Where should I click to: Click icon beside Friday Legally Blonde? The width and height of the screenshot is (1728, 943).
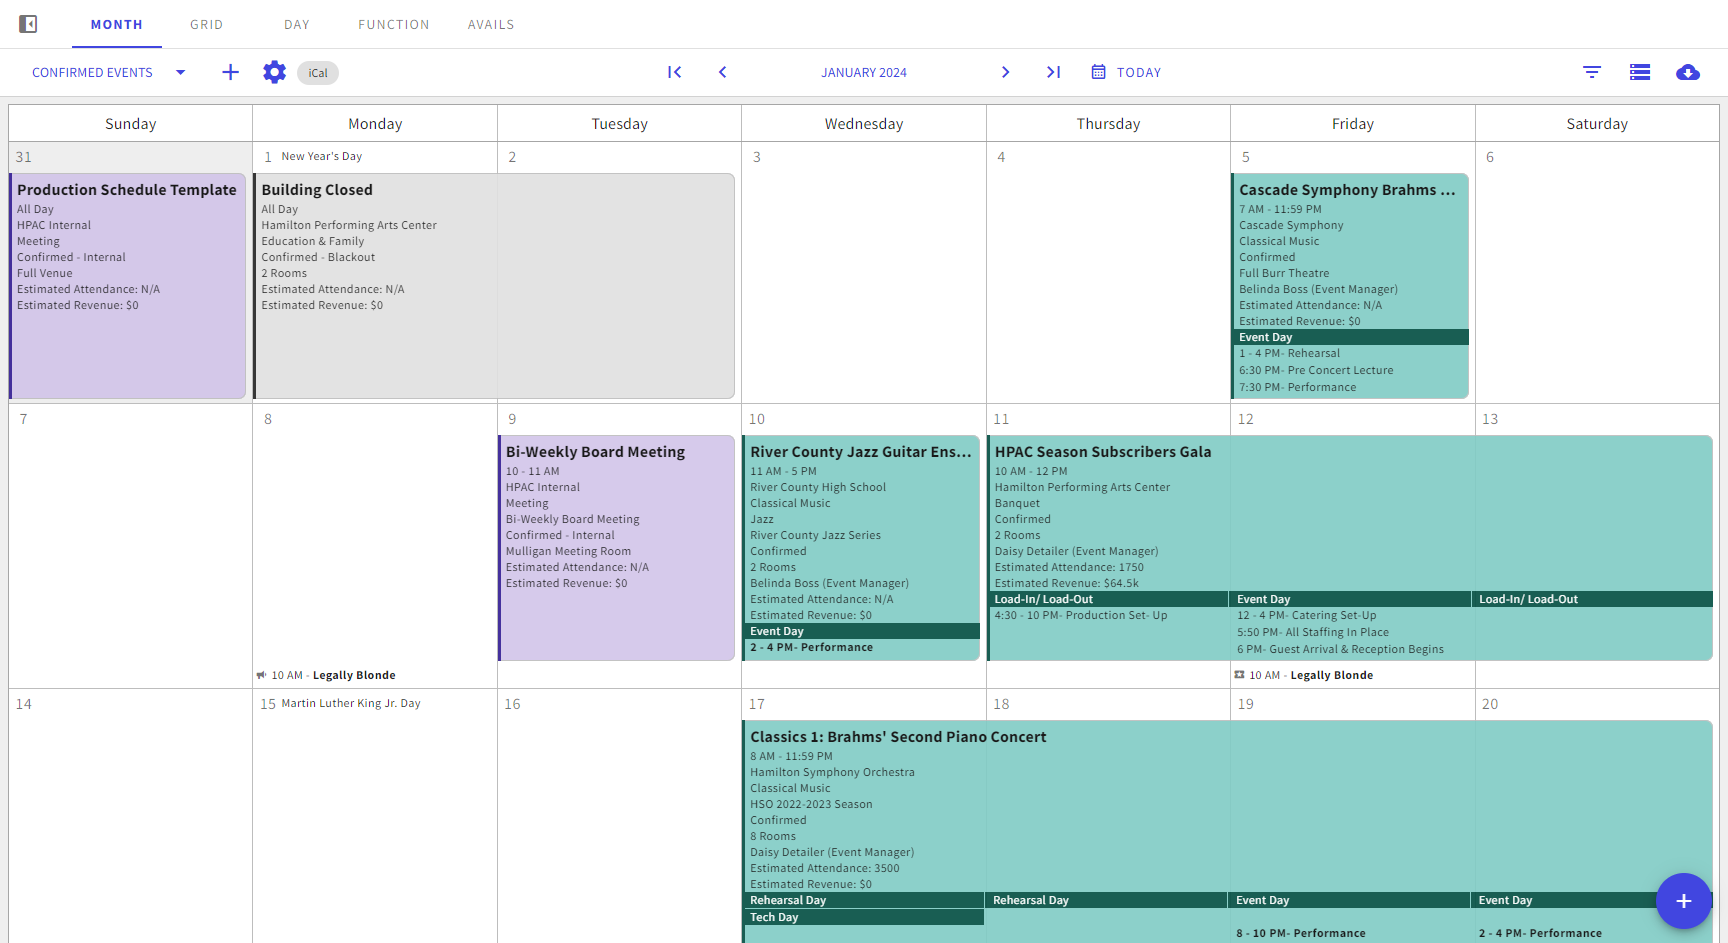pyautogui.click(x=1239, y=675)
